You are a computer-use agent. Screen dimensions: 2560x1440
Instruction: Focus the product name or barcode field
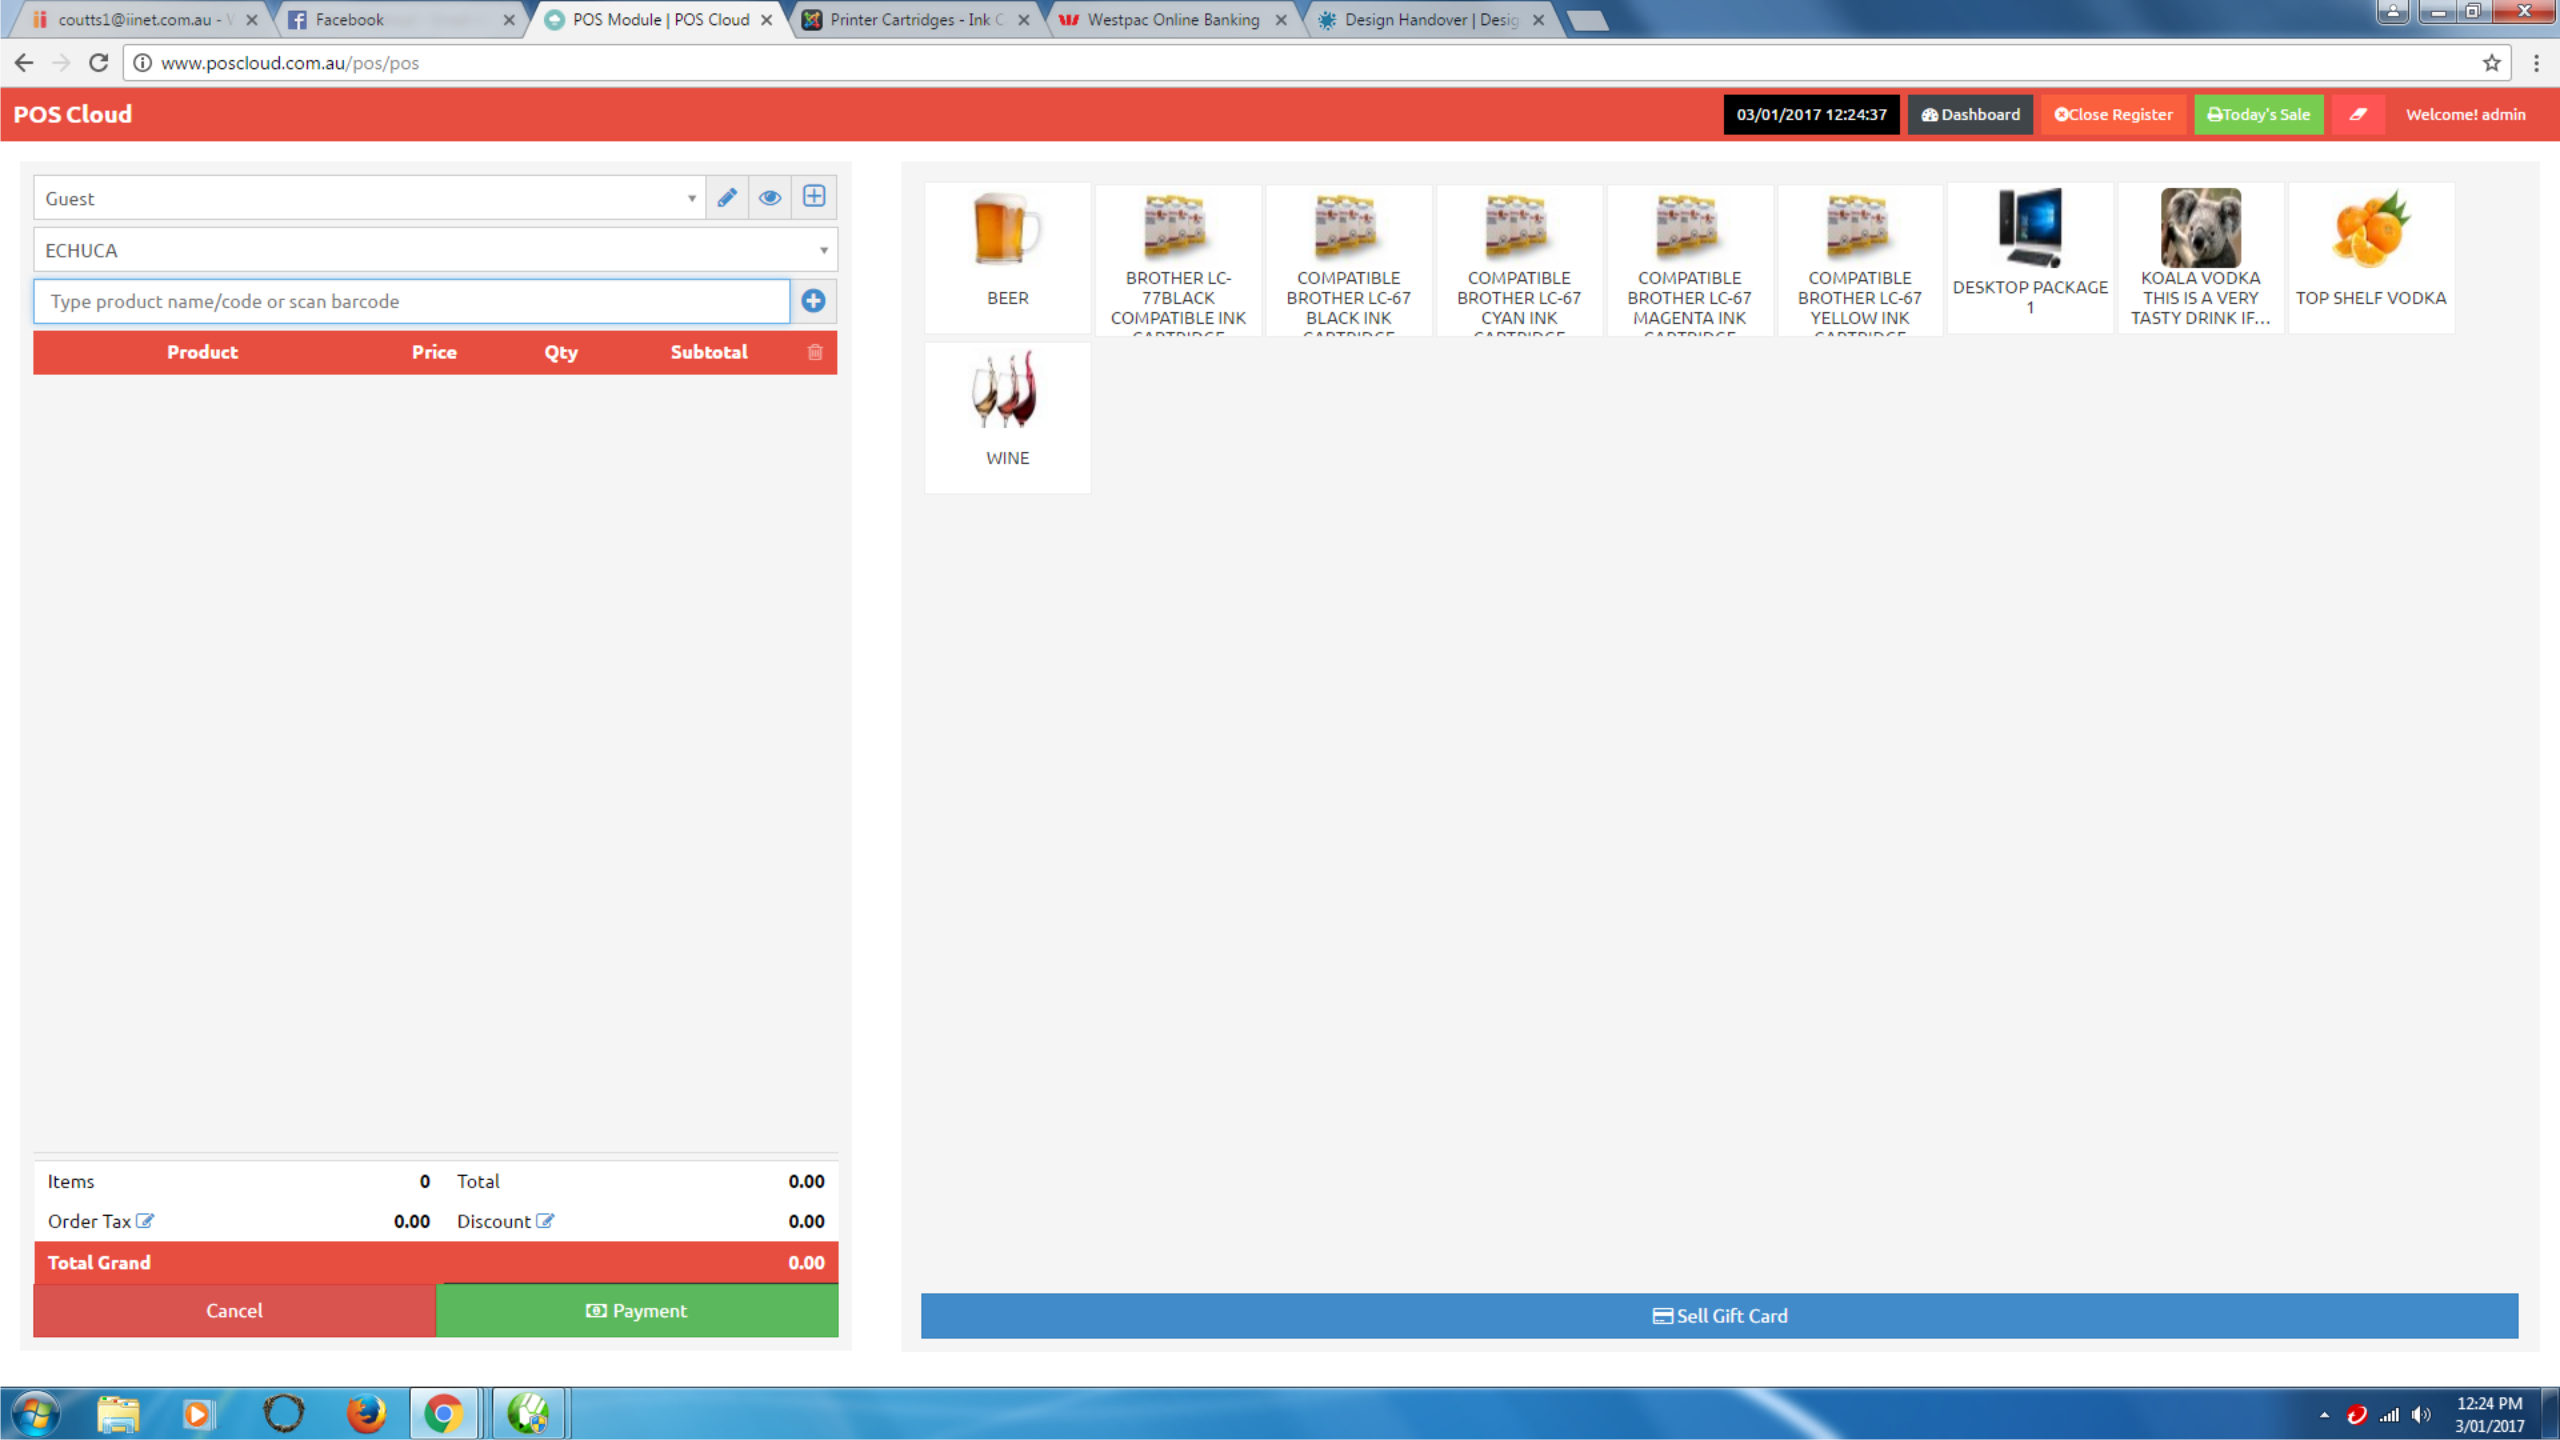[411, 301]
